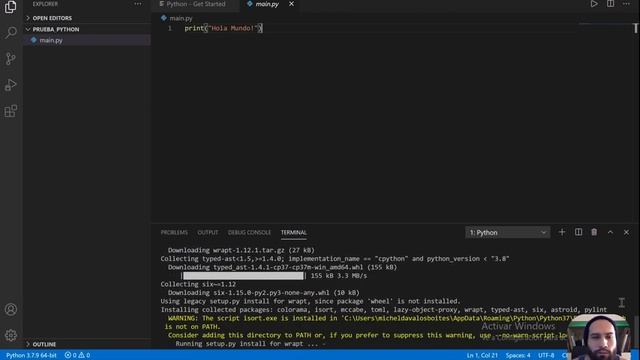Open the Manage gear settings icon
640x360 pixels.
tap(11, 335)
